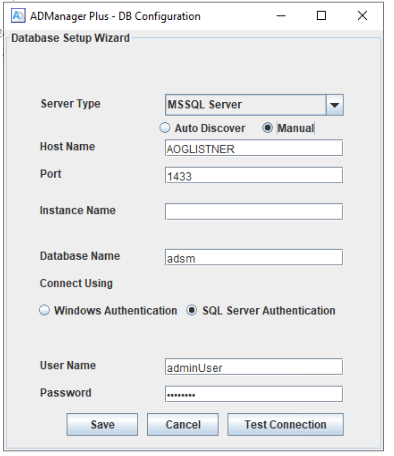Click the Connect Using label
Image resolution: width=394 pixels, height=456 pixels.
pos(76,283)
